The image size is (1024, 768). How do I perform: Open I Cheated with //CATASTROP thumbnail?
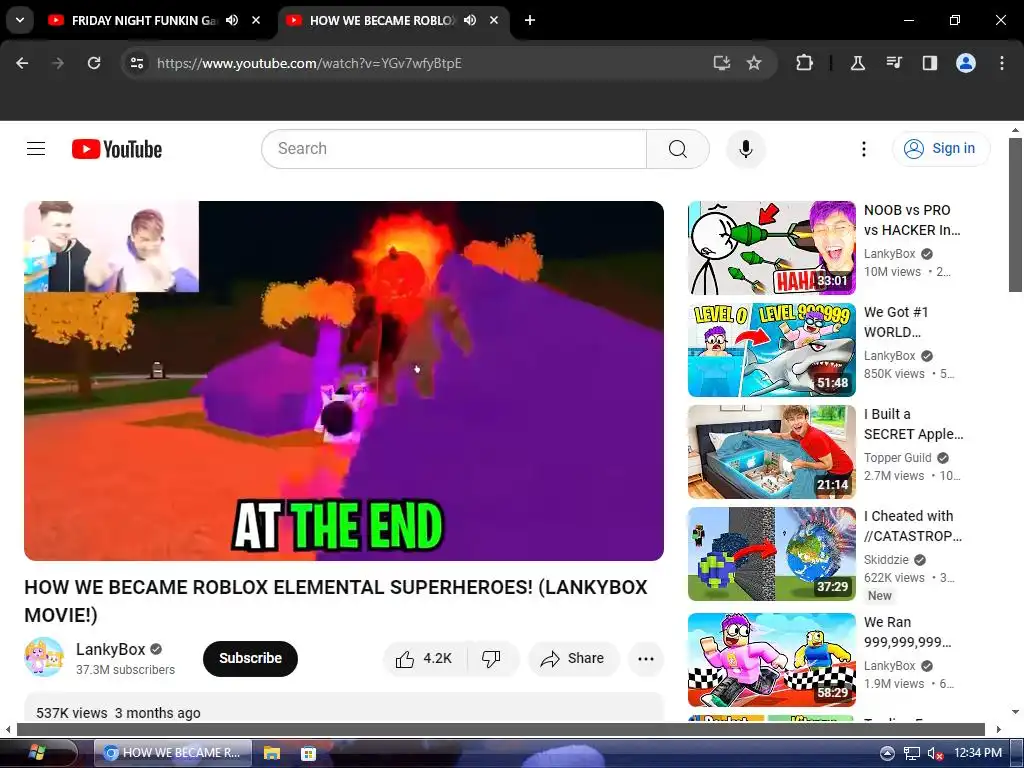(772, 554)
